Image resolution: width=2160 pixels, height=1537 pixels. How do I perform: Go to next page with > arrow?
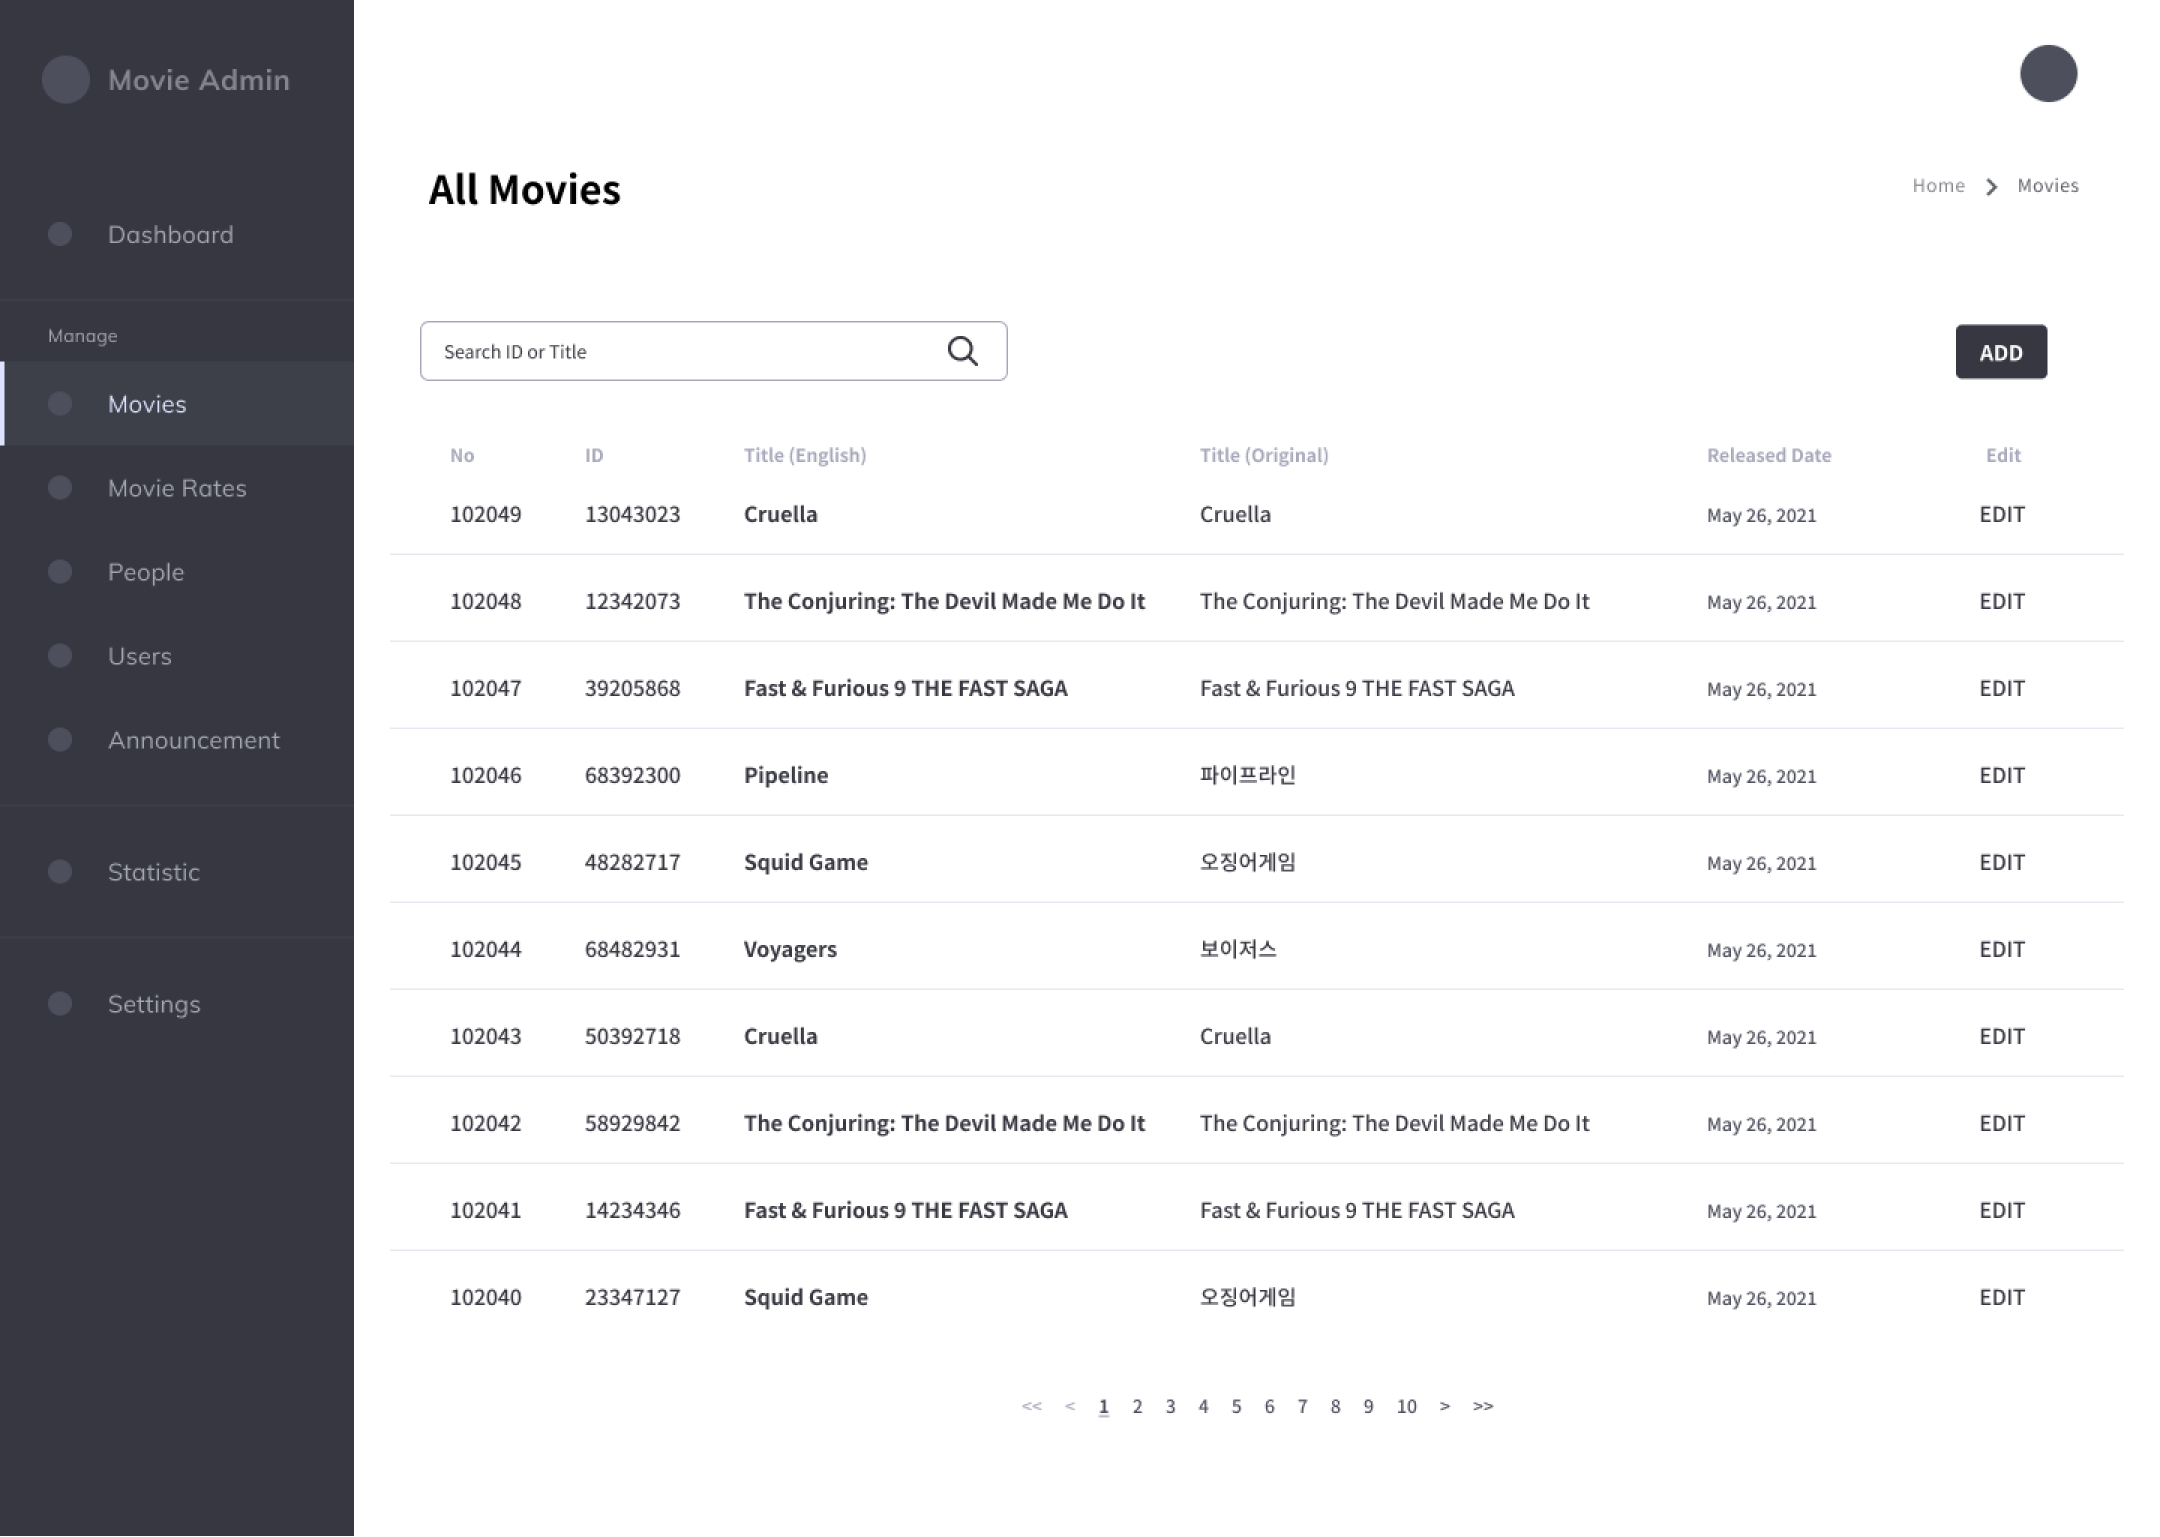[x=1444, y=1406]
